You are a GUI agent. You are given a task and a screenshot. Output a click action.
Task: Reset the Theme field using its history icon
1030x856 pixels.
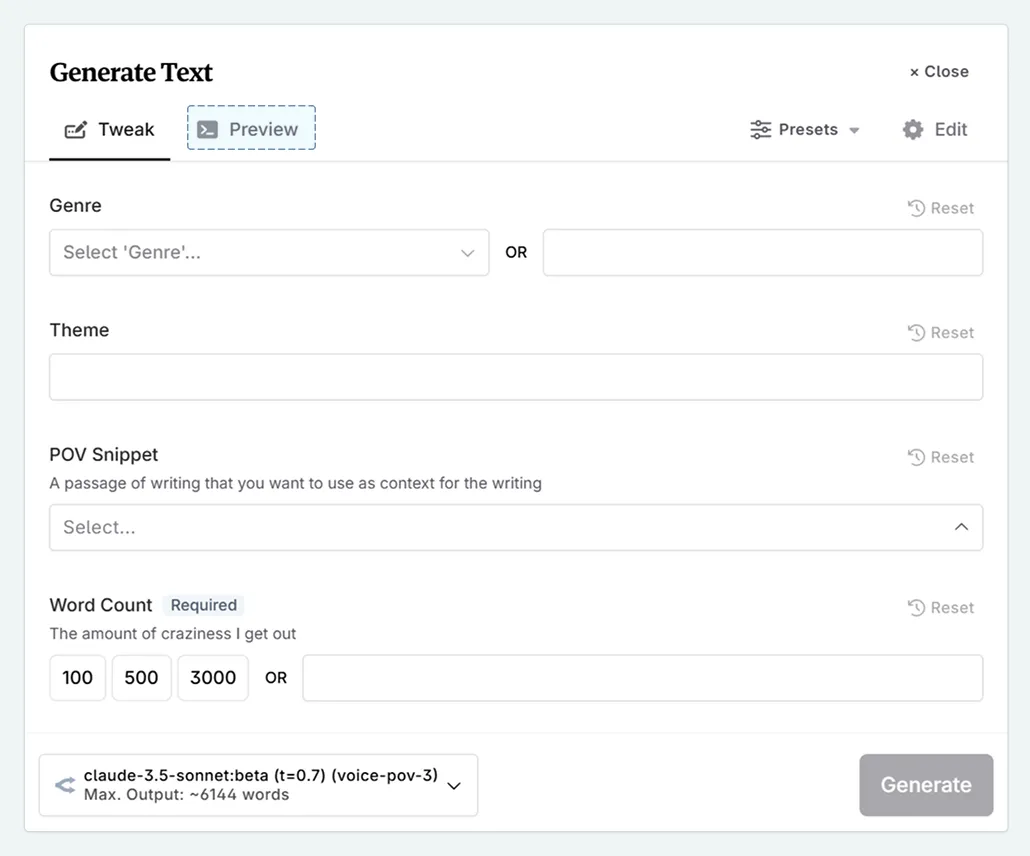917,332
